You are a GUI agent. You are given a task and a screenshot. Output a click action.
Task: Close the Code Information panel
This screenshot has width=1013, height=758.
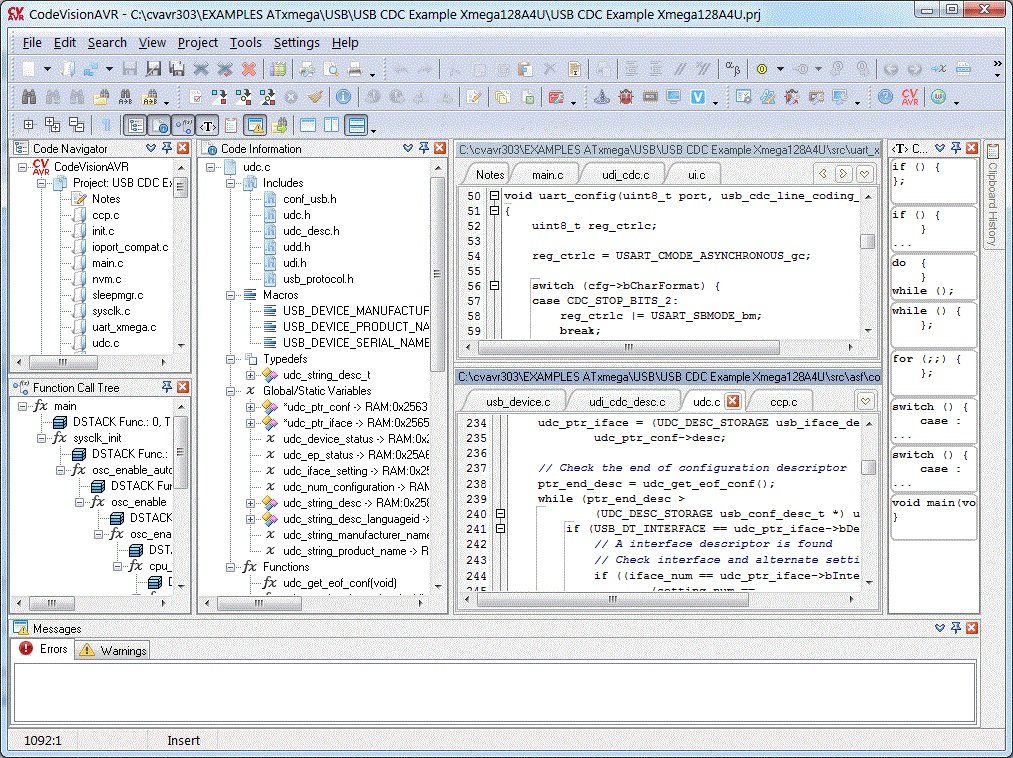440,148
